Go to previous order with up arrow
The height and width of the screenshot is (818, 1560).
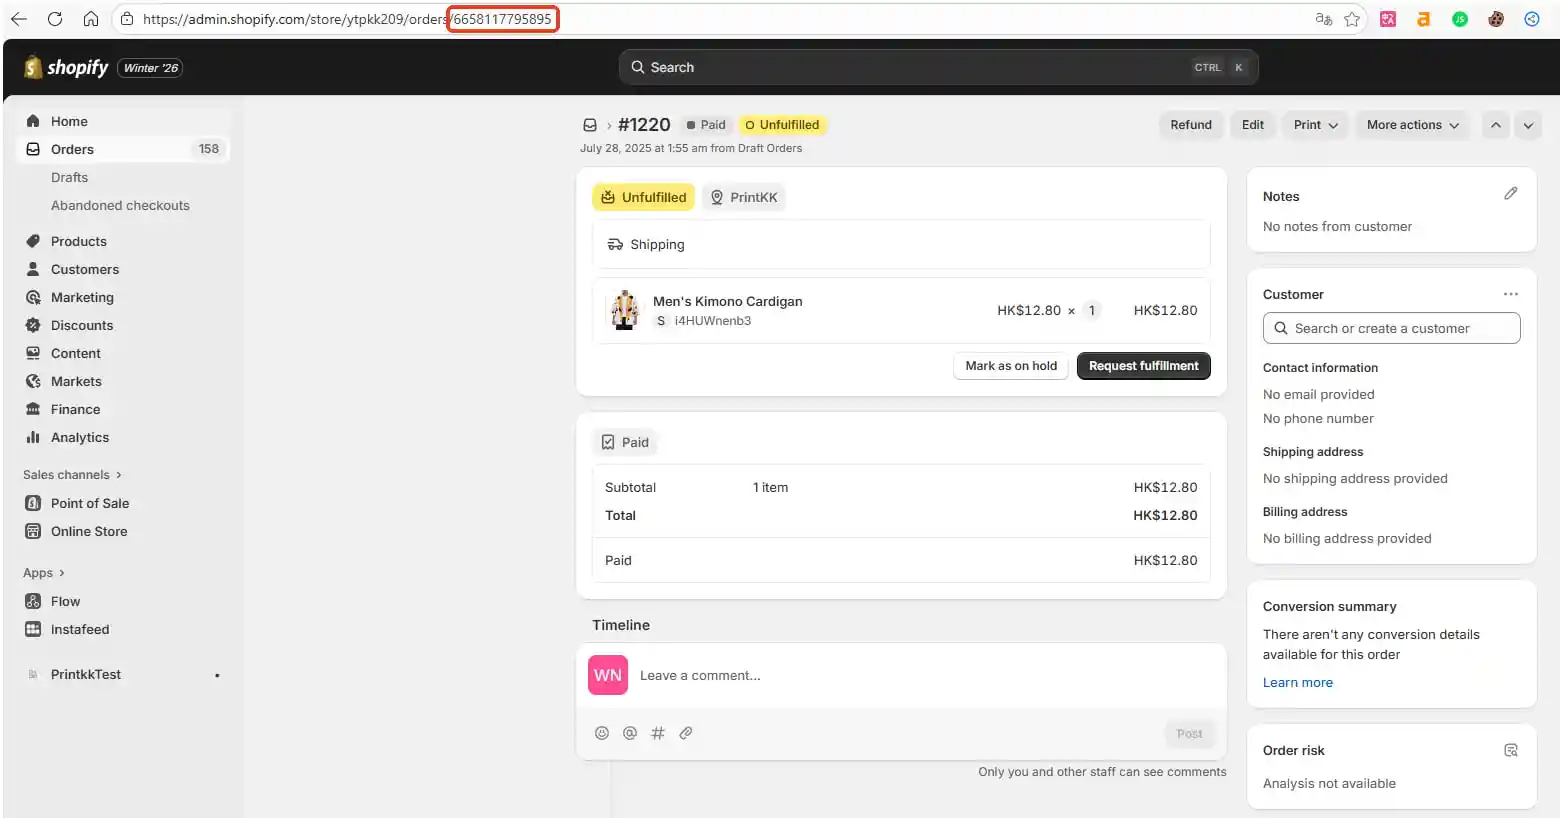[x=1495, y=125]
